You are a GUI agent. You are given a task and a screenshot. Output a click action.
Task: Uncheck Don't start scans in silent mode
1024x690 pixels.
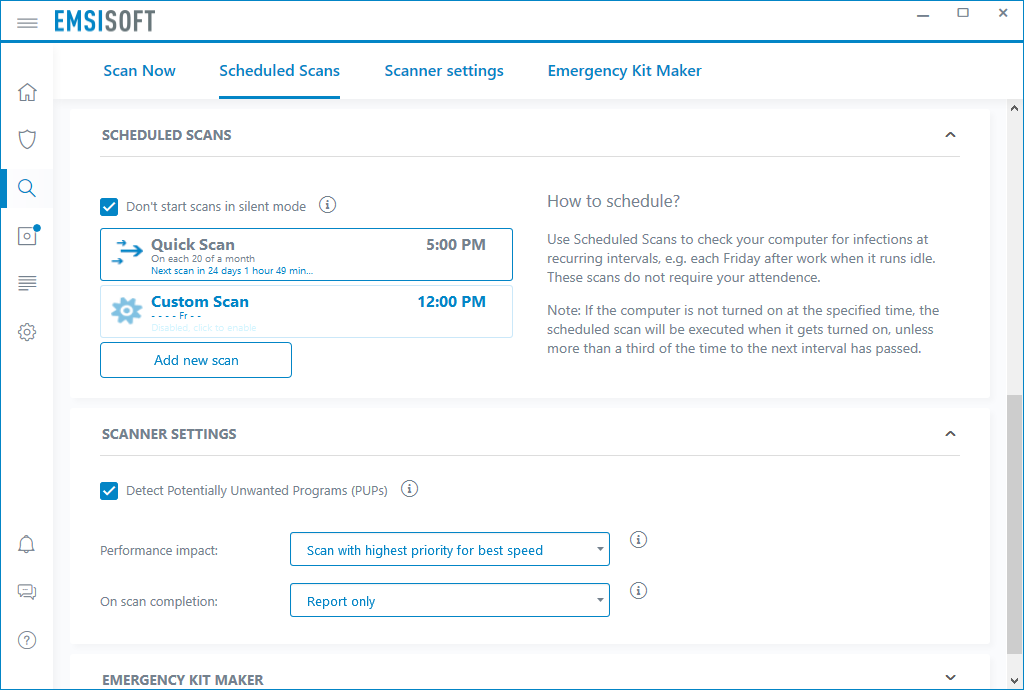pos(109,206)
